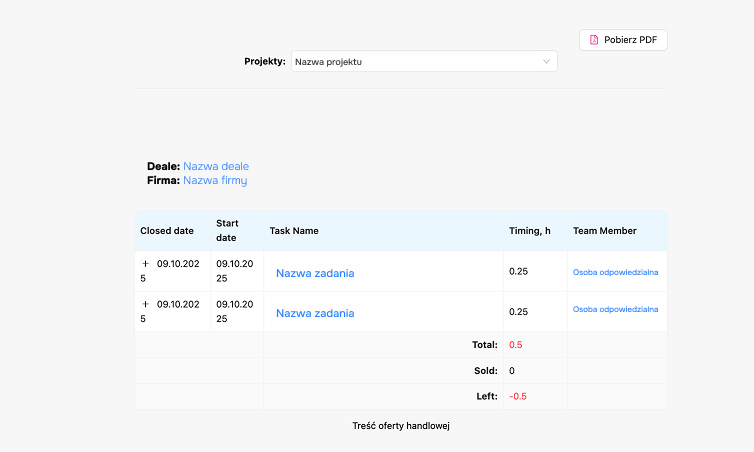Click the red Left value -0.5

pos(518,396)
